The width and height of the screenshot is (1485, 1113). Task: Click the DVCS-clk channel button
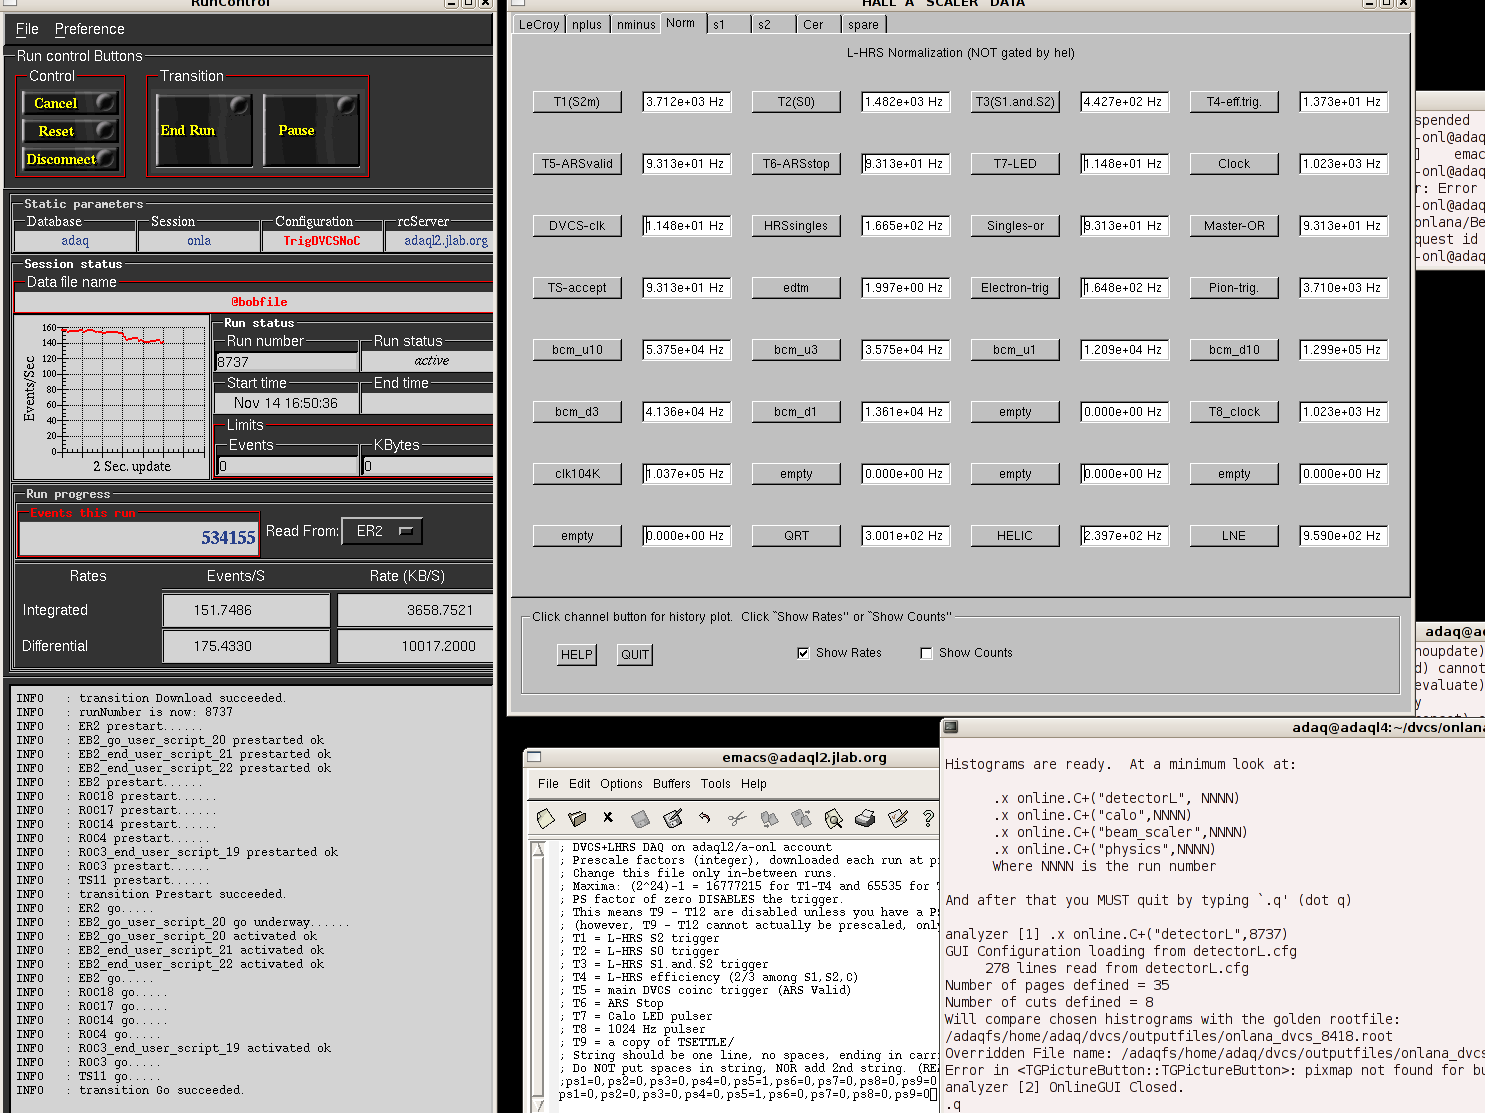(577, 225)
